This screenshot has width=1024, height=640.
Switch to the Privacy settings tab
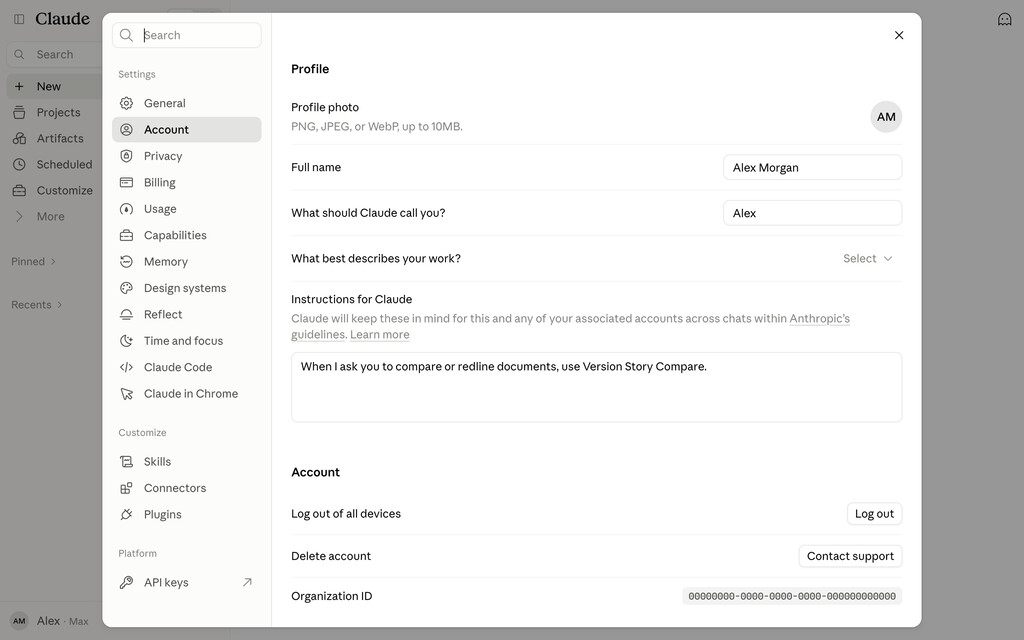click(187, 156)
